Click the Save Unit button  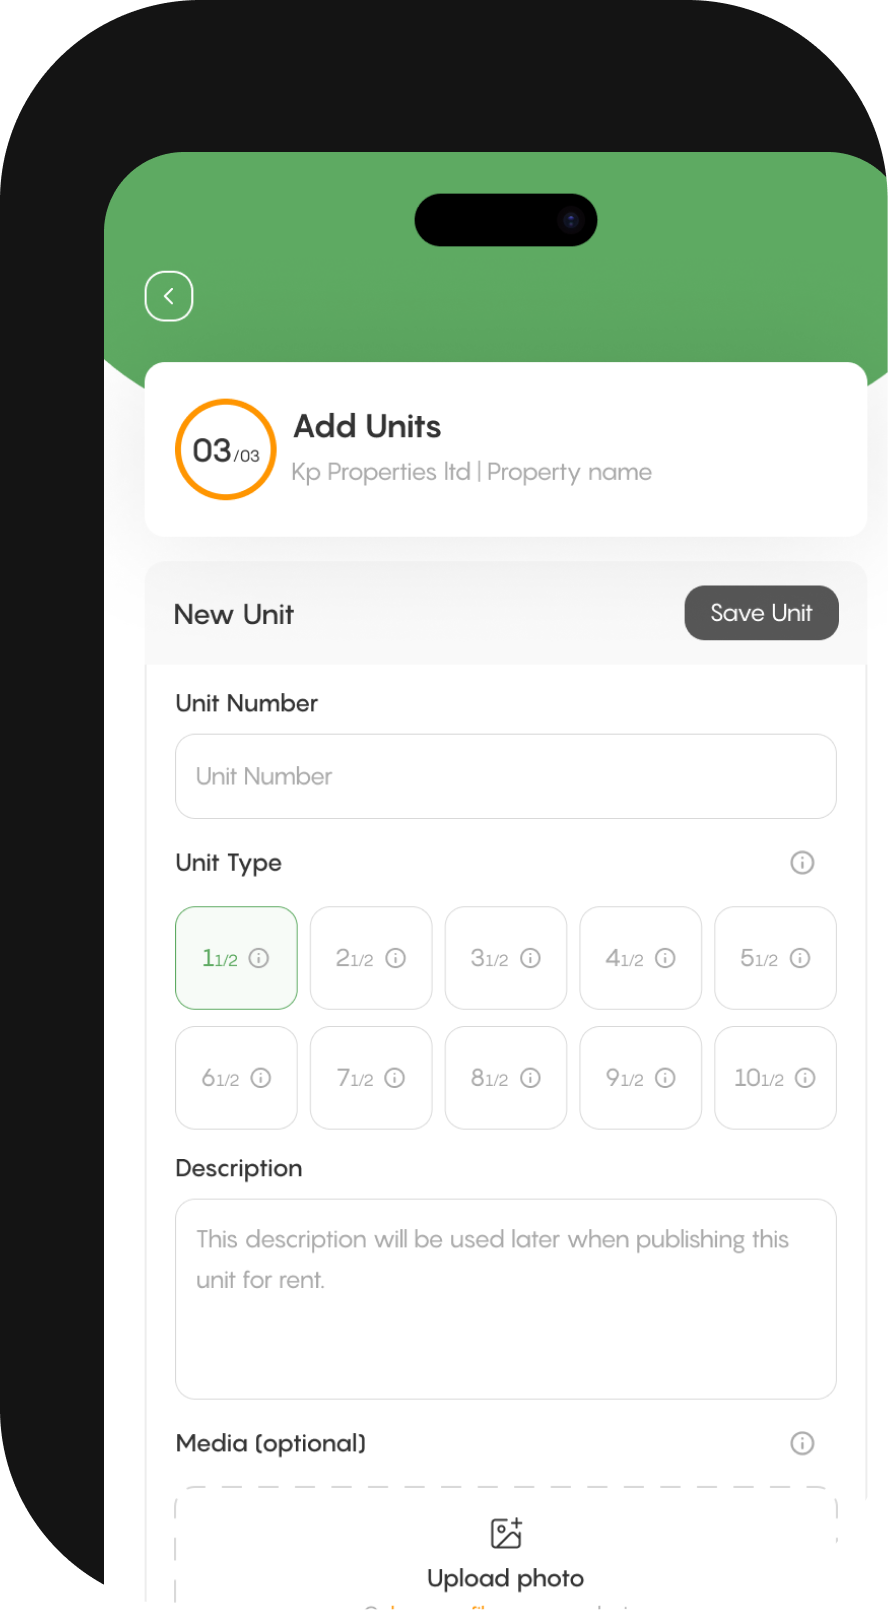(x=761, y=613)
